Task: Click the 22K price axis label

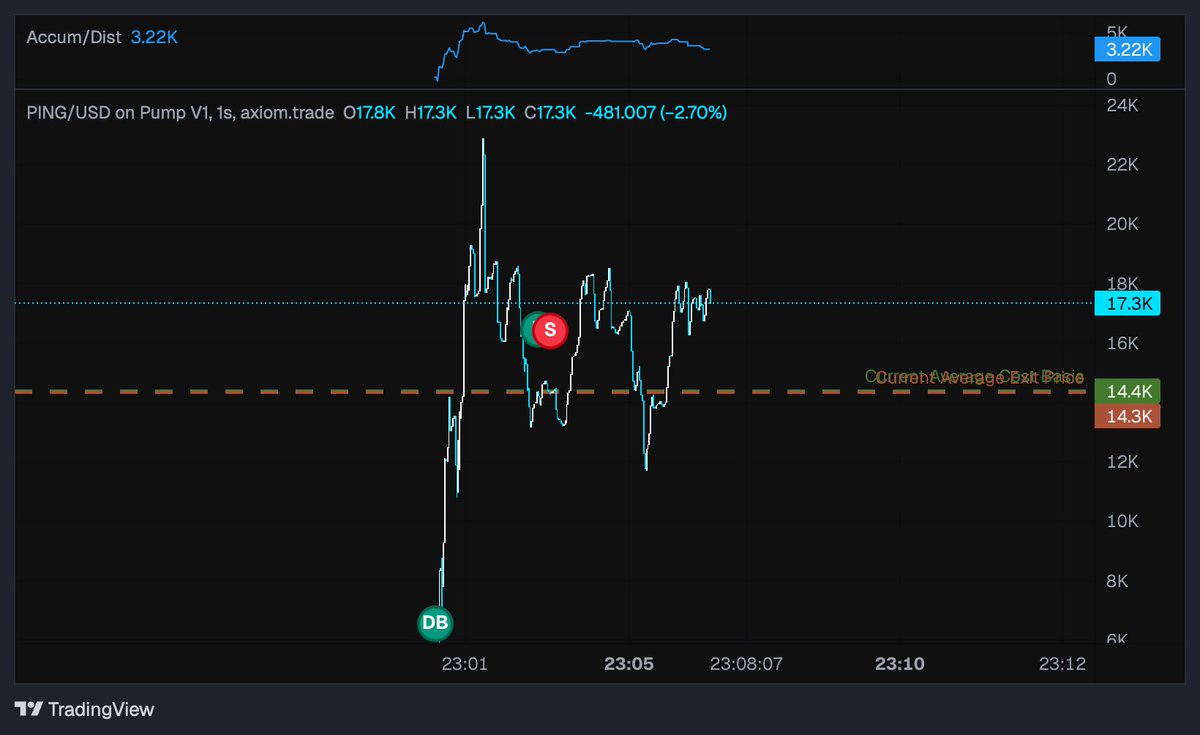Action: (x=1123, y=165)
